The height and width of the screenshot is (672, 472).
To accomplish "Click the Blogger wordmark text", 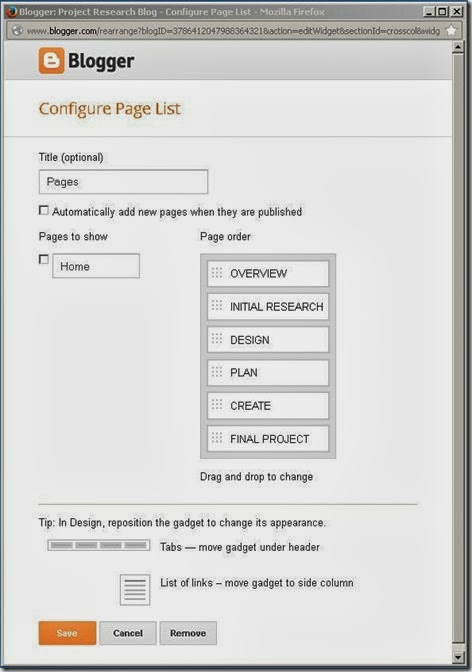I will (101, 61).
